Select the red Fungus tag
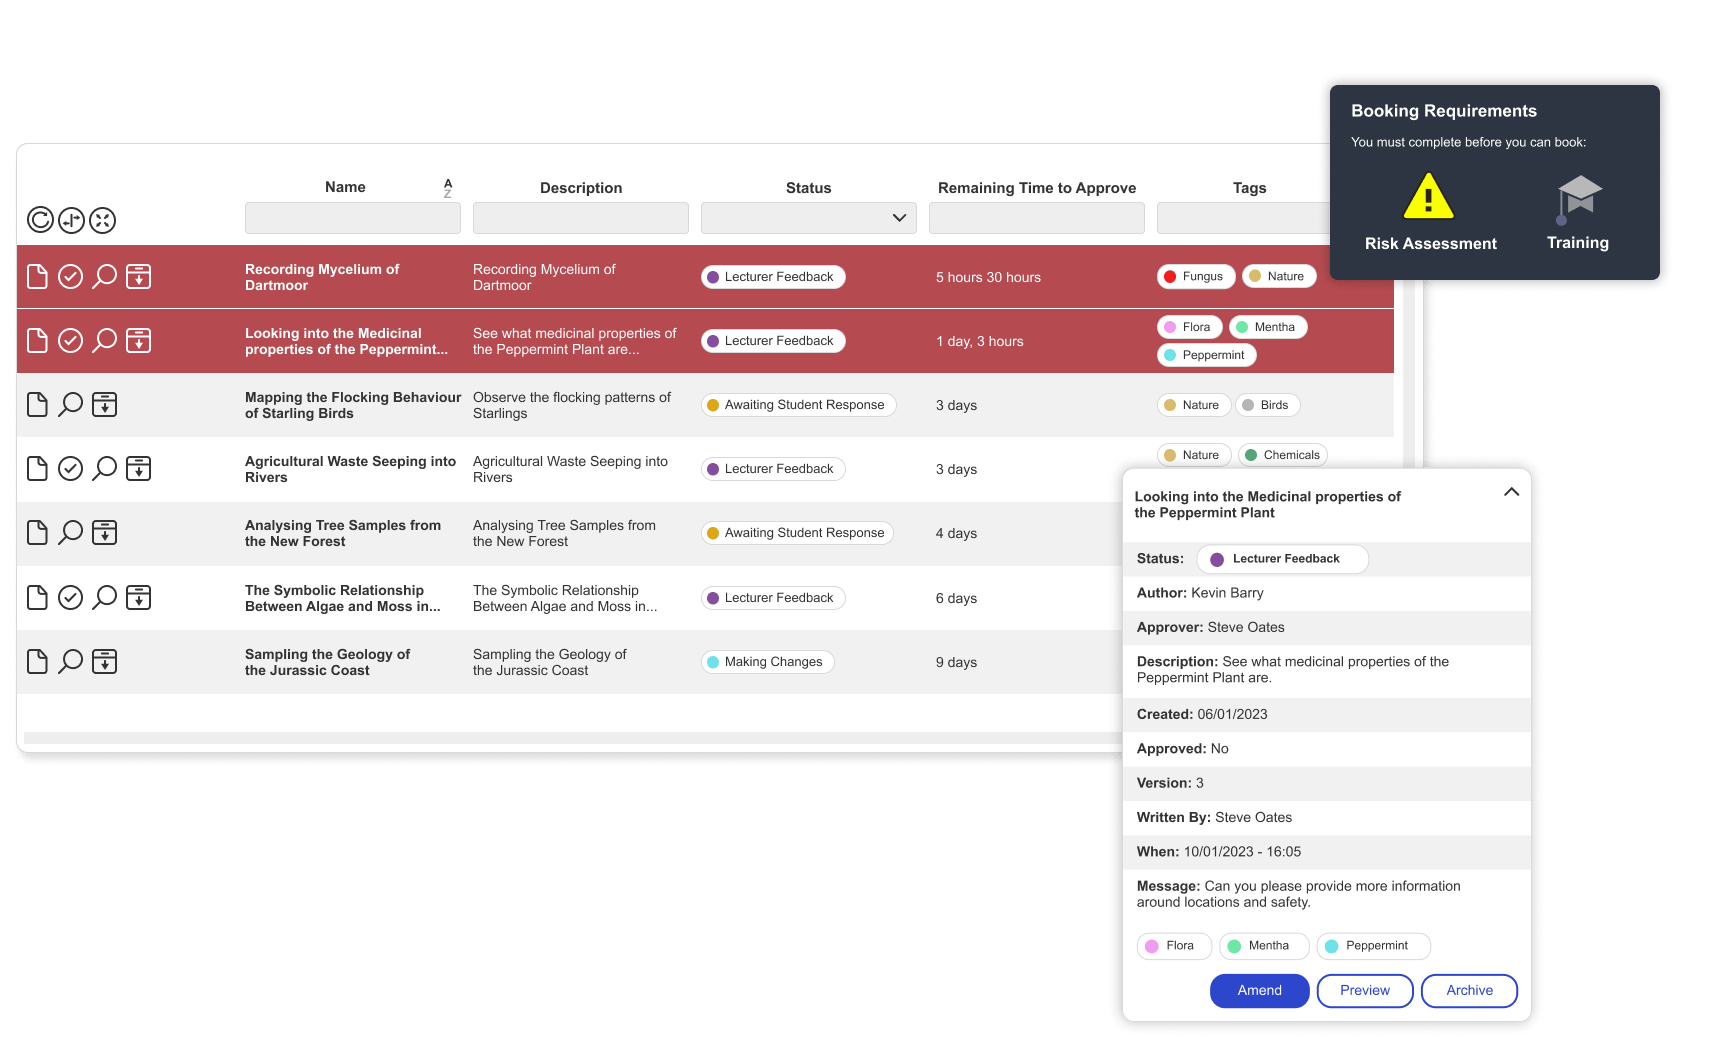The image size is (1718, 1037). (x=1196, y=277)
